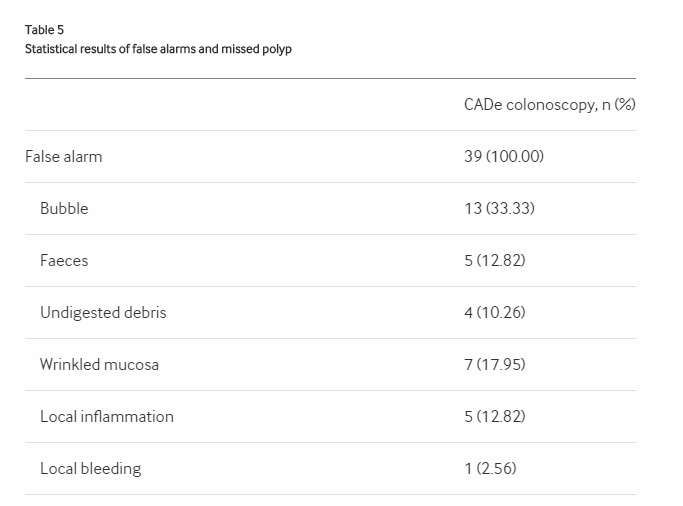Select the 'Local inflammation' row label
683x506 pixels.
(106, 416)
